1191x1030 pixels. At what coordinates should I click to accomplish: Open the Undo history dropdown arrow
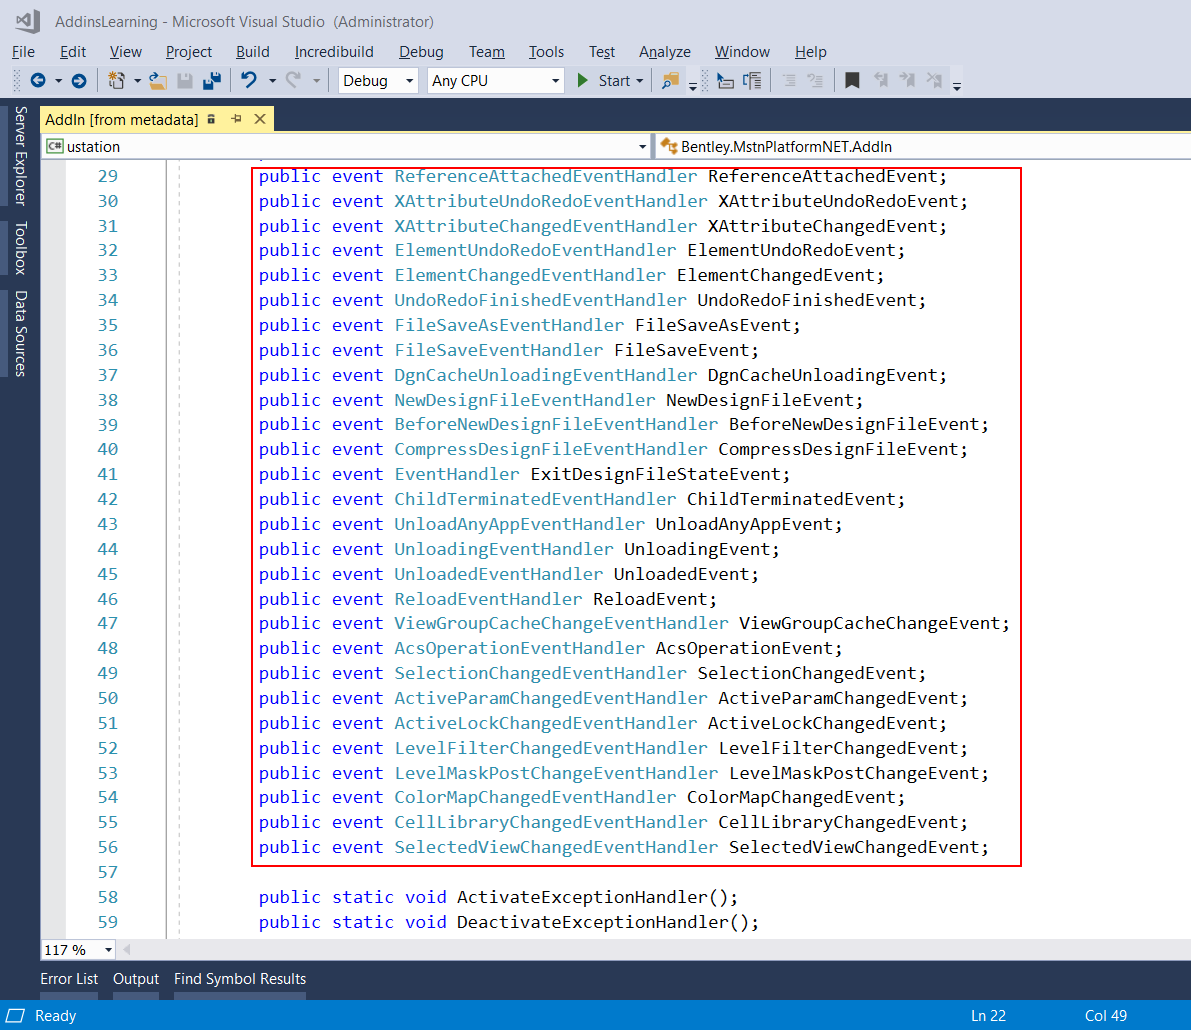[x=272, y=81]
